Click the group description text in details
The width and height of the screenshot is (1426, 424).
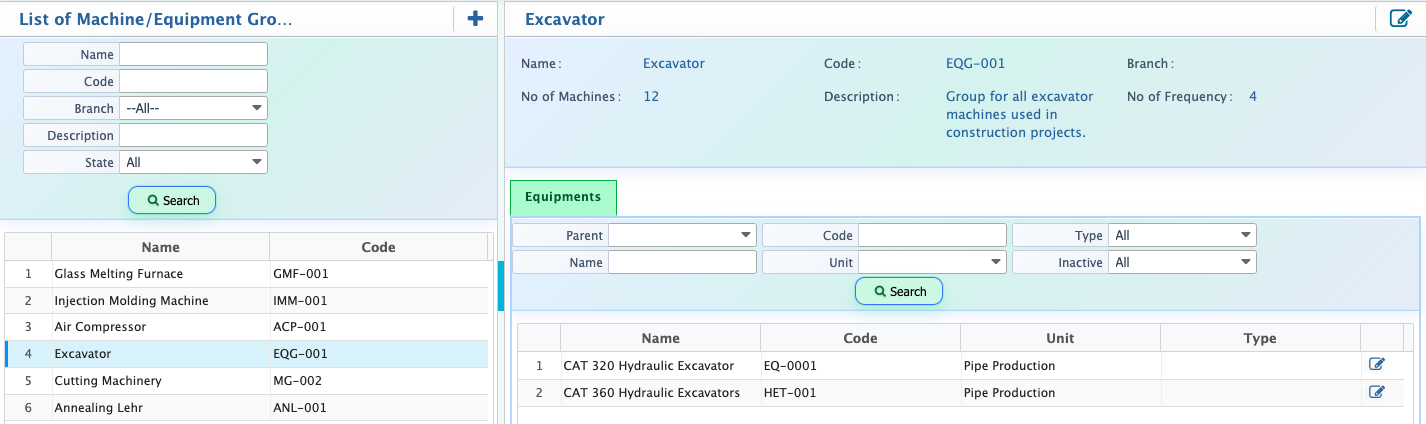[x=1019, y=114]
